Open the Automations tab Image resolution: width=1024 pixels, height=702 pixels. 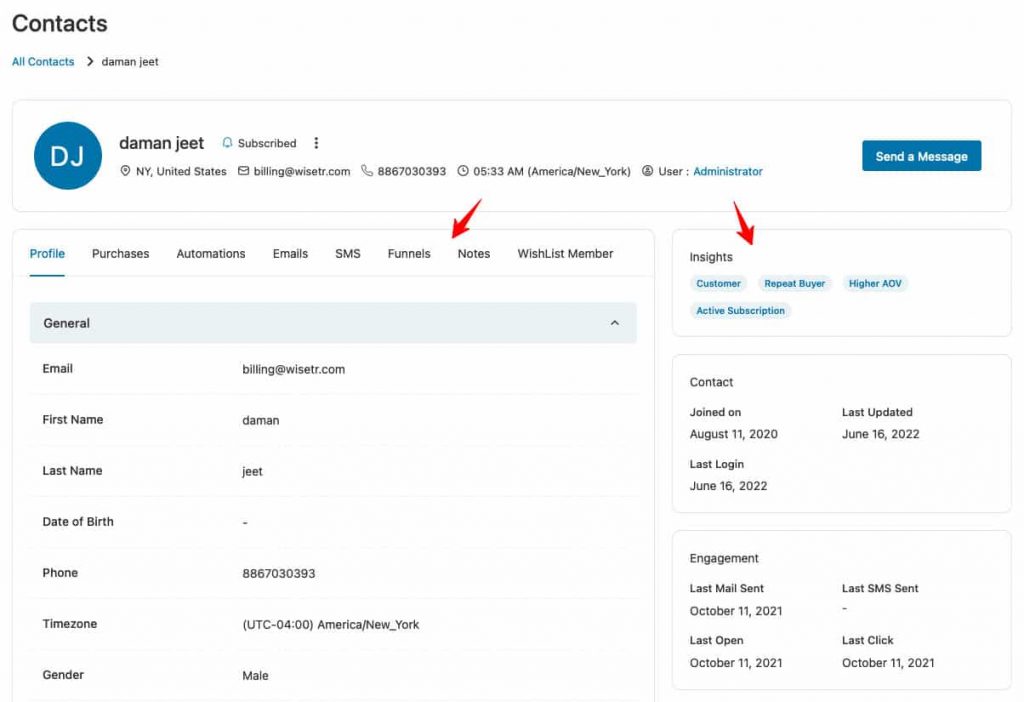click(x=211, y=253)
